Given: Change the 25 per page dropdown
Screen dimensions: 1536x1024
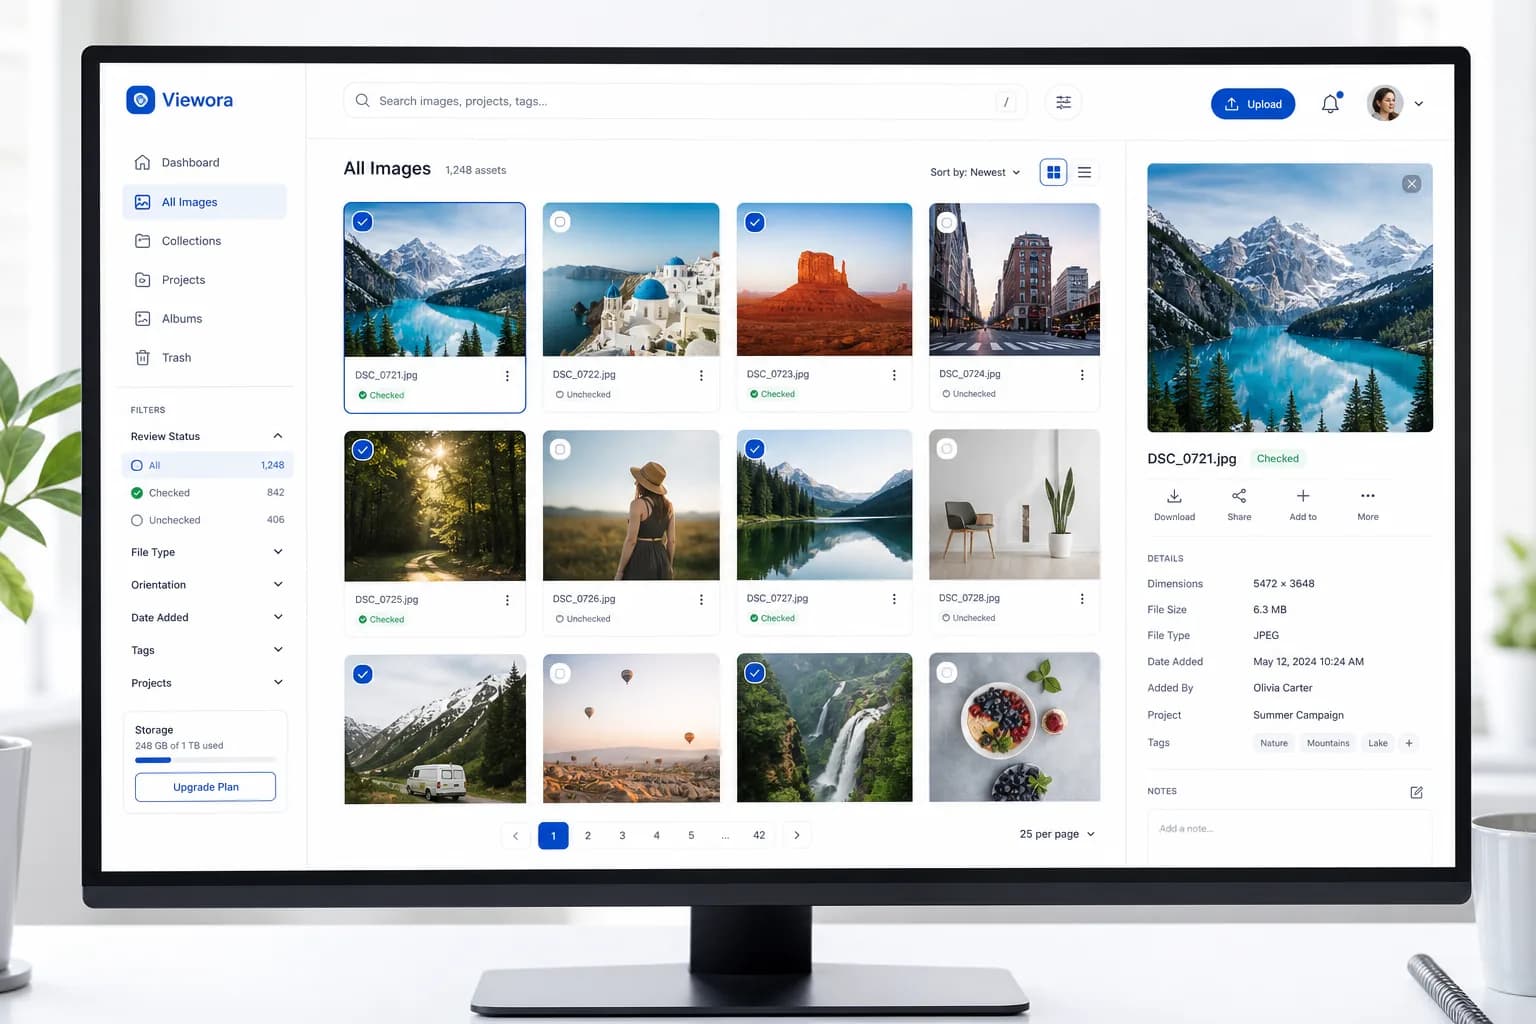Looking at the screenshot, I should (x=1057, y=834).
